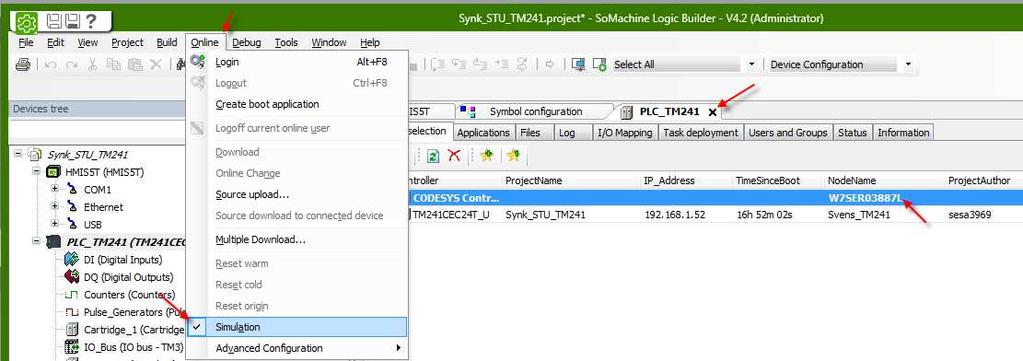Screen dimensions: 1023x361
Task: Expand the COM1 tree node
Action: (54, 189)
